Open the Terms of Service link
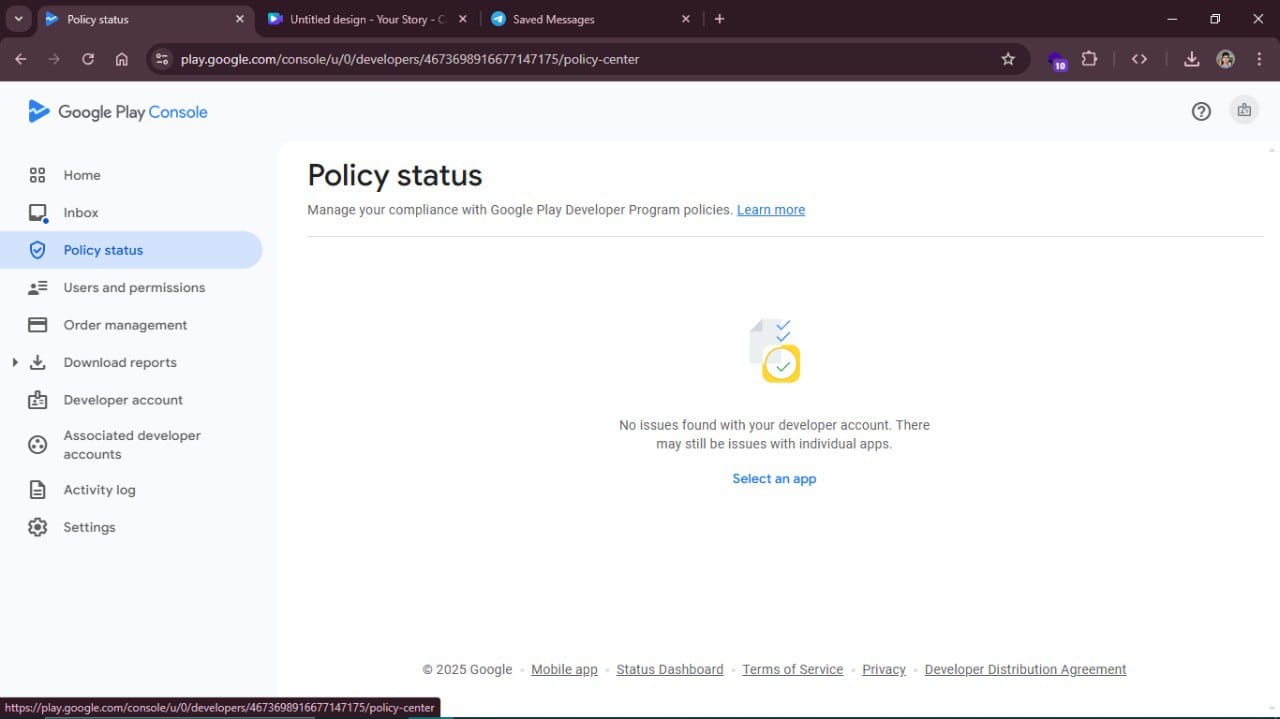Viewport: 1280px width, 719px height. click(793, 670)
